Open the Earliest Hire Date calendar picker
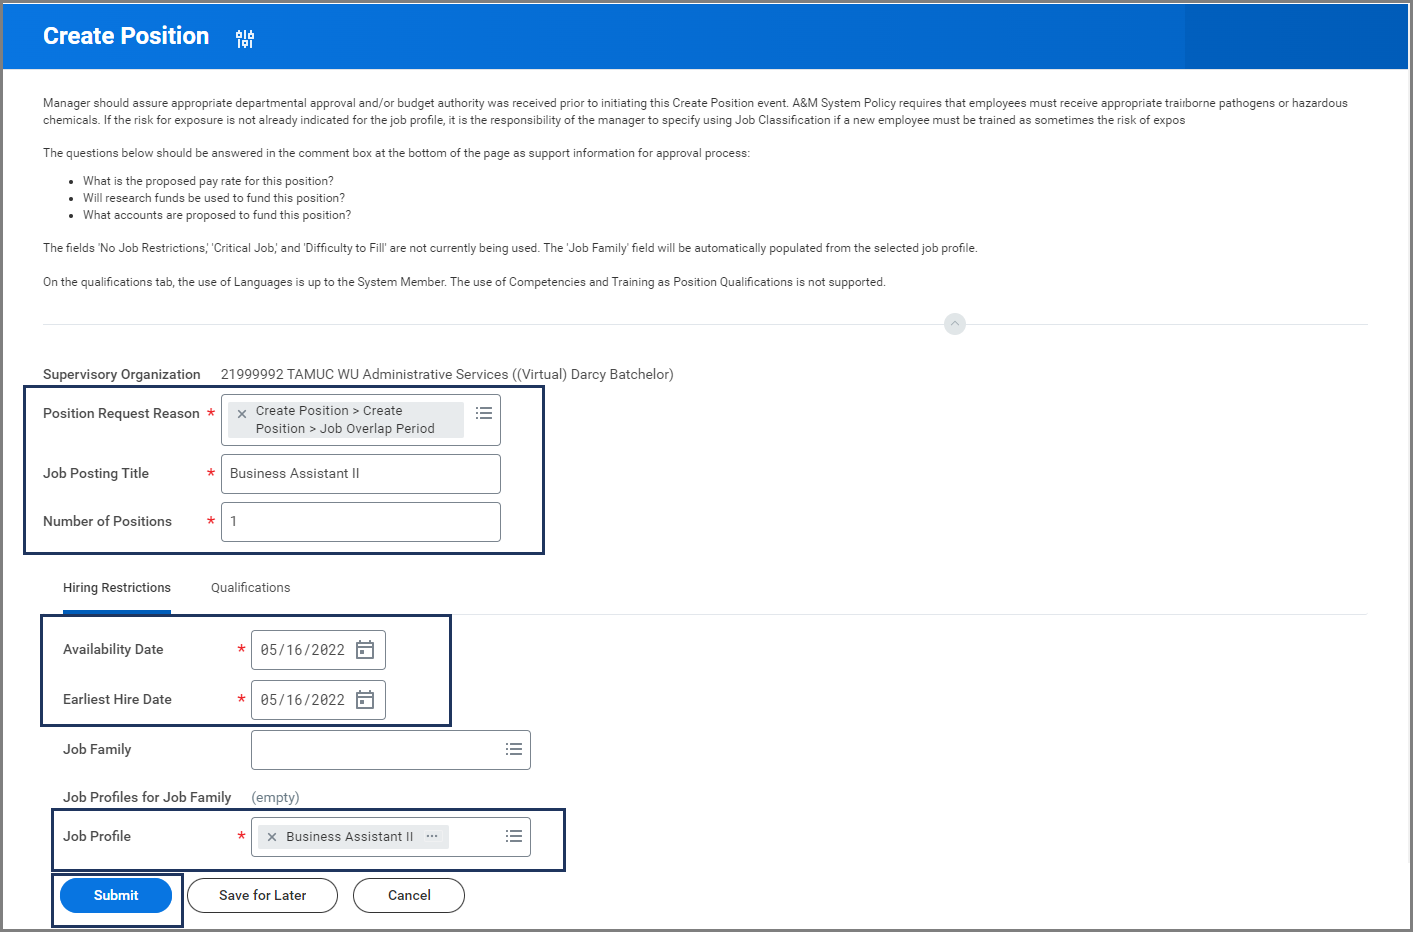Viewport: 1413px width, 932px height. (366, 700)
